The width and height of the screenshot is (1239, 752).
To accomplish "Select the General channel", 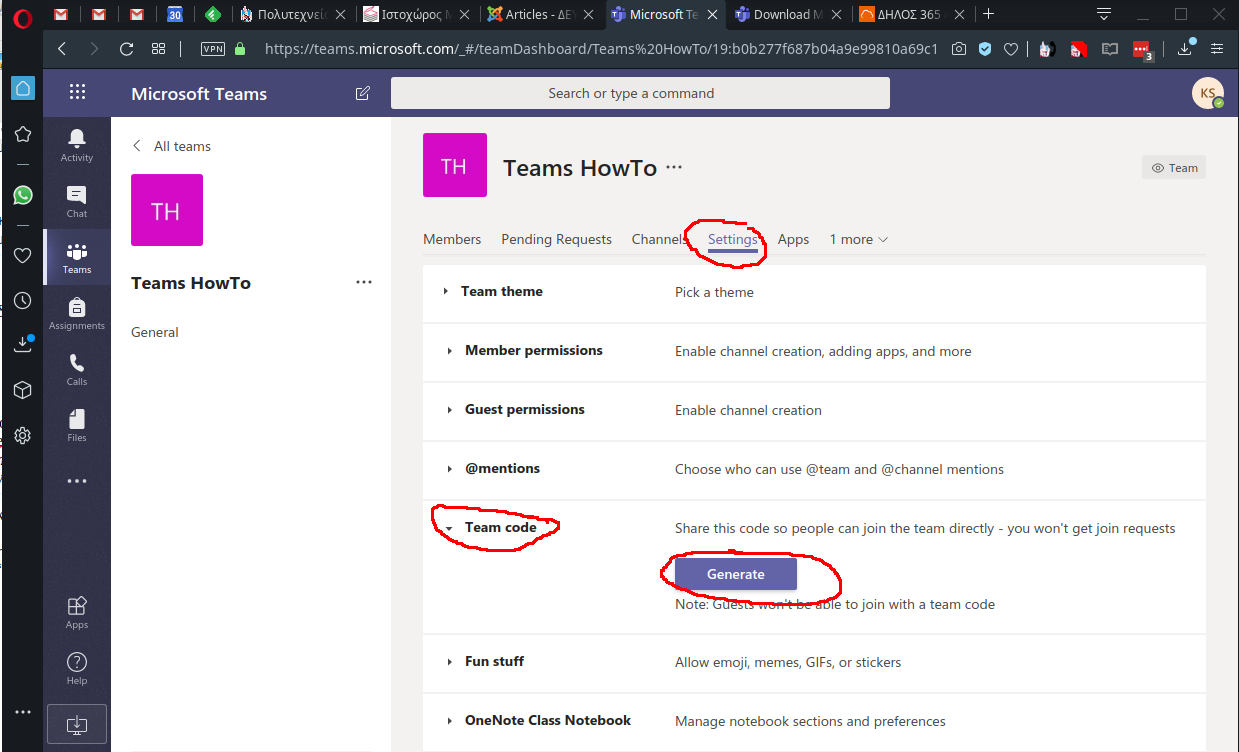I will (x=155, y=332).
